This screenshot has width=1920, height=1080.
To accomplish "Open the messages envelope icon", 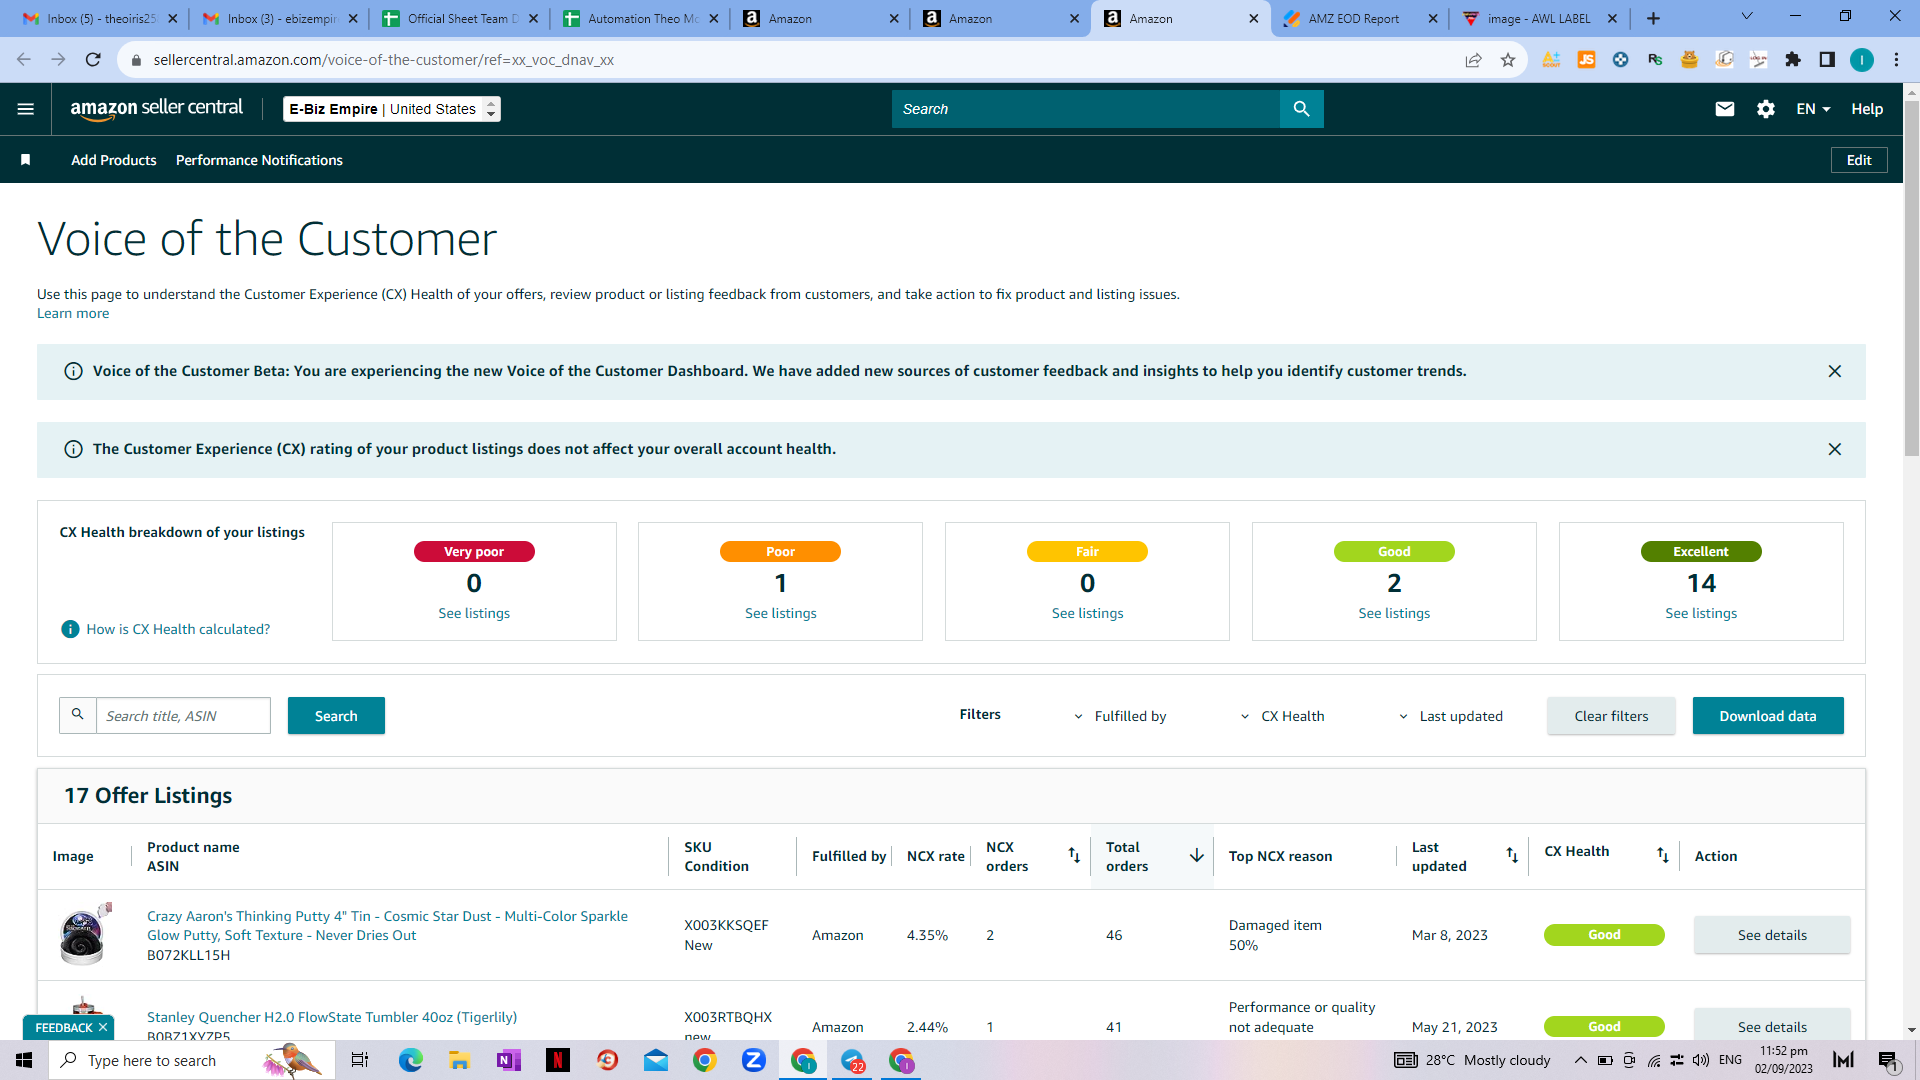I will [x=1725, y=109].
